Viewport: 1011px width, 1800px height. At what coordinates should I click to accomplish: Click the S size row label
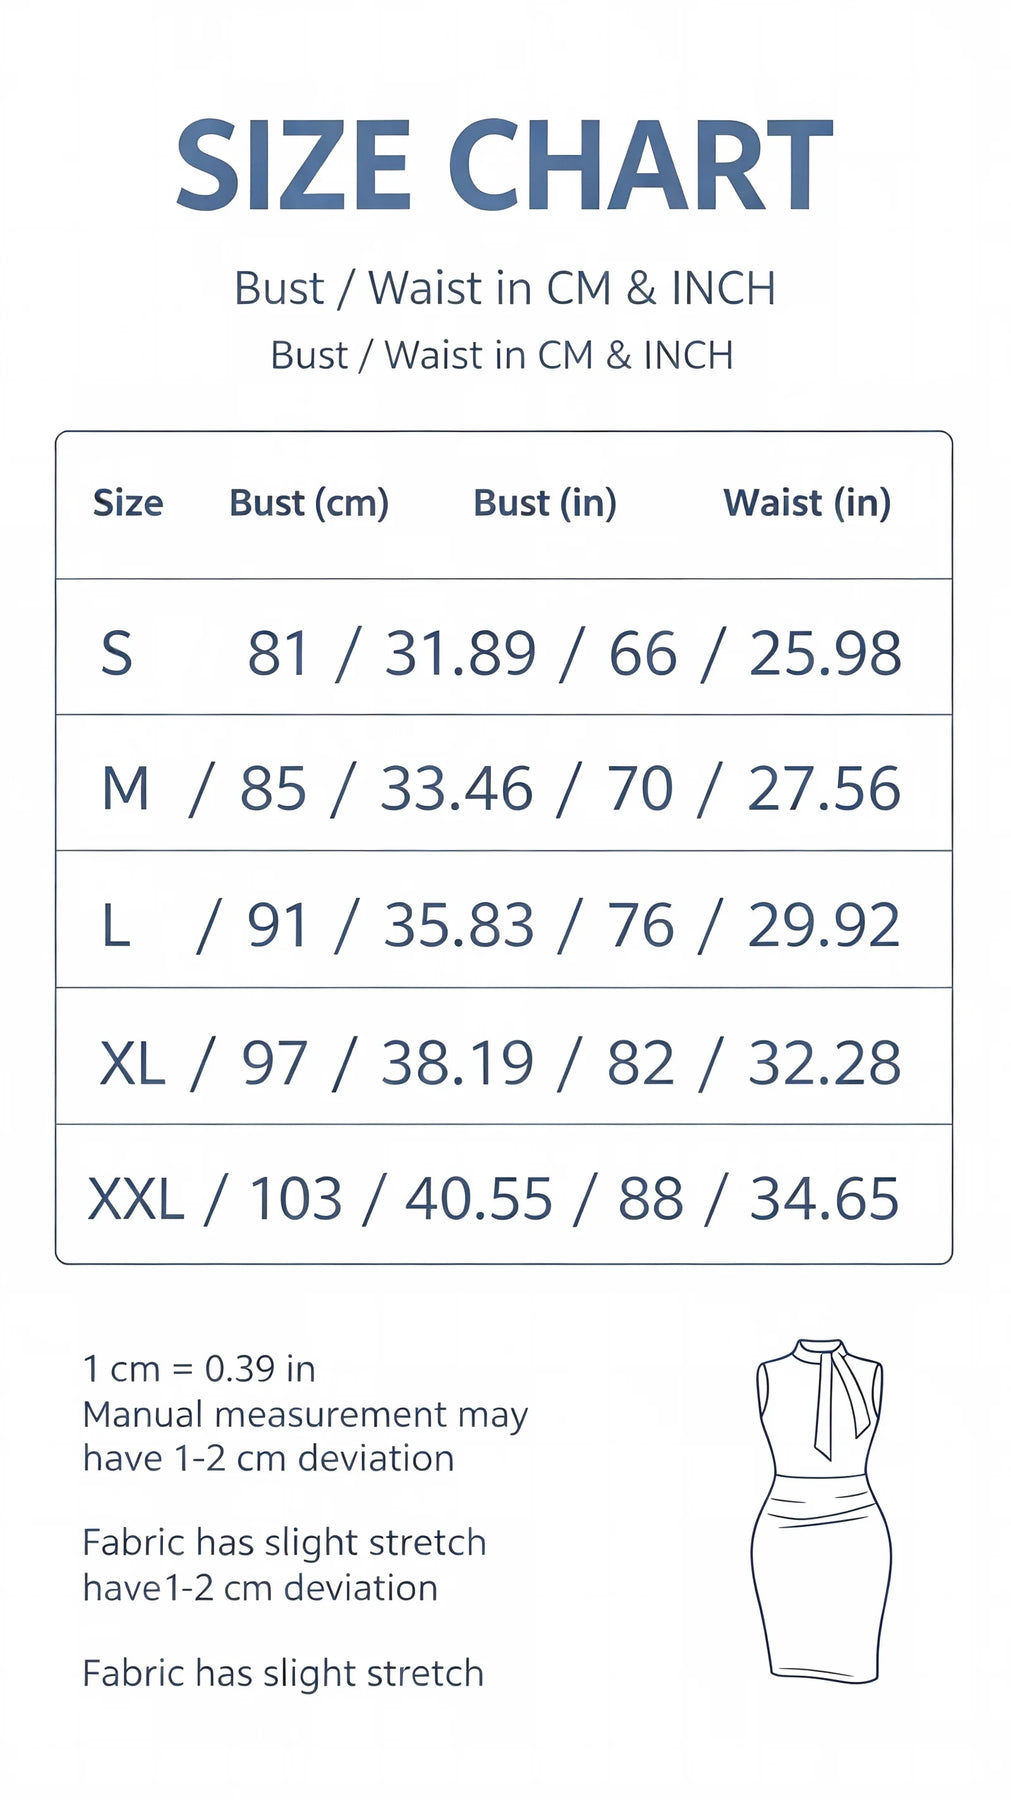[117, 653]
